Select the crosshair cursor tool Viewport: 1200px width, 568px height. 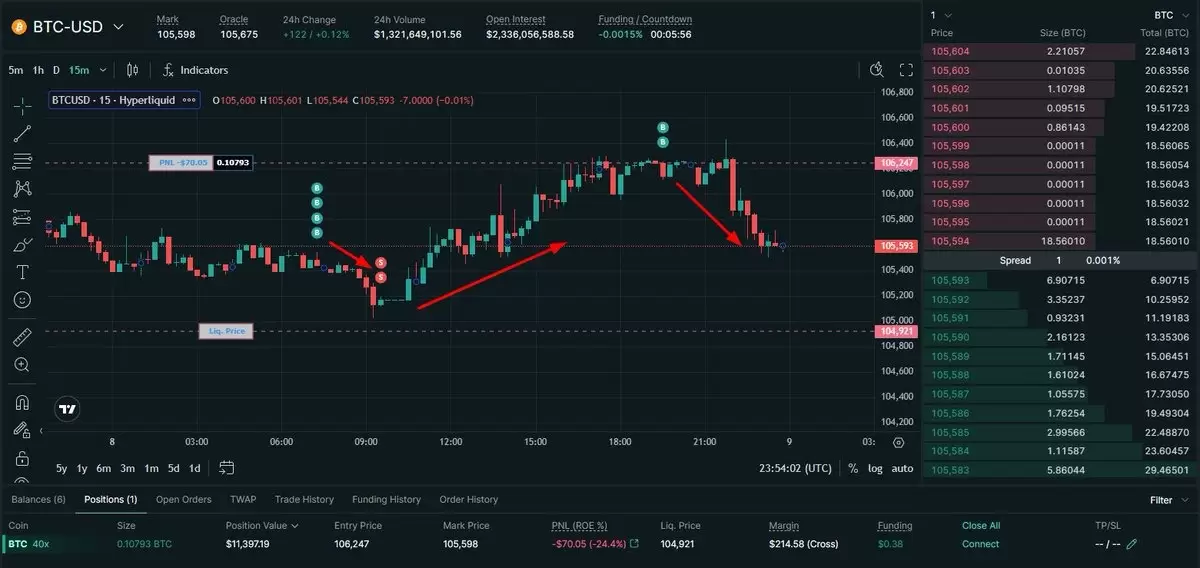(22, 106)
